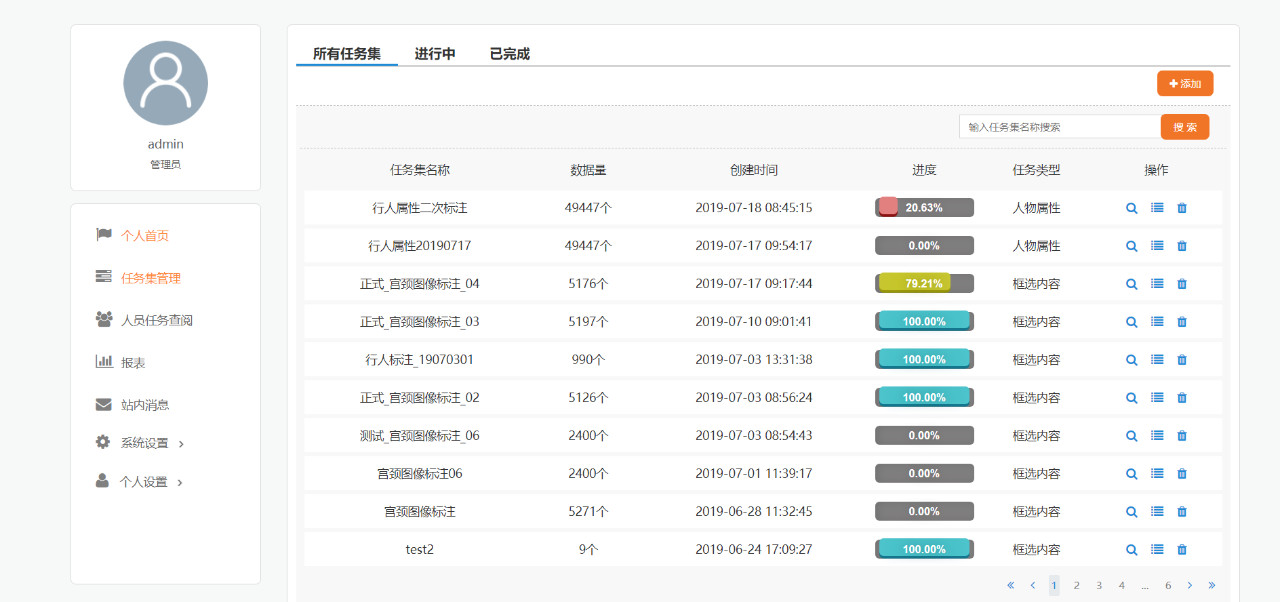
Task: View details of 行人标注_19070301 with magnifier
Action: [x=1132, y=360]
